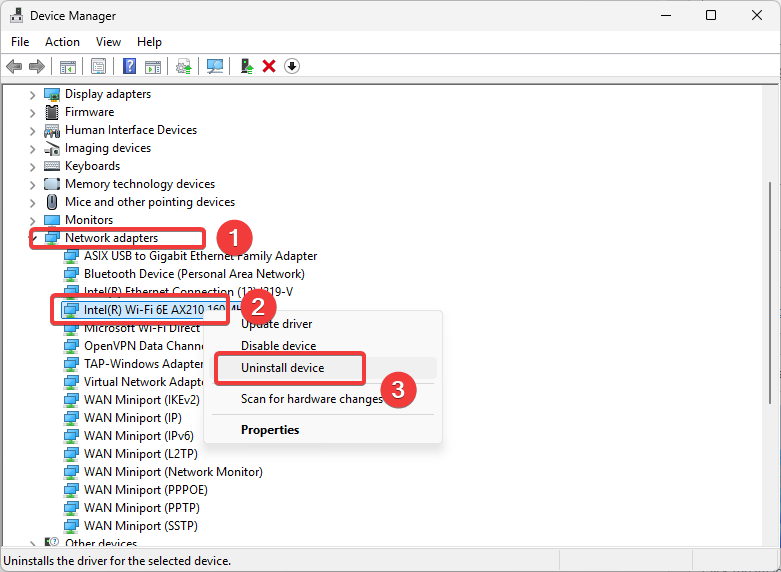Viewport: 781px width, 572px height.
Task: Open the Action menu
Action: (62, 42)
